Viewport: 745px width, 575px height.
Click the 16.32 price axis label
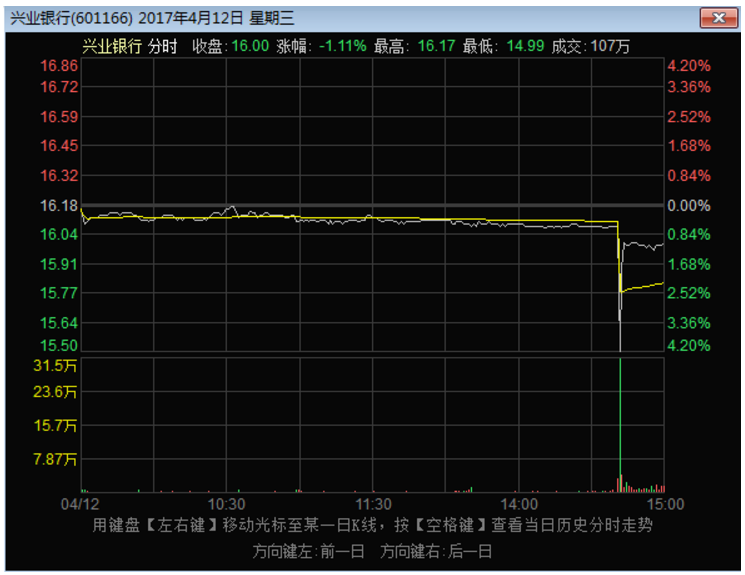tap(59, 176)
